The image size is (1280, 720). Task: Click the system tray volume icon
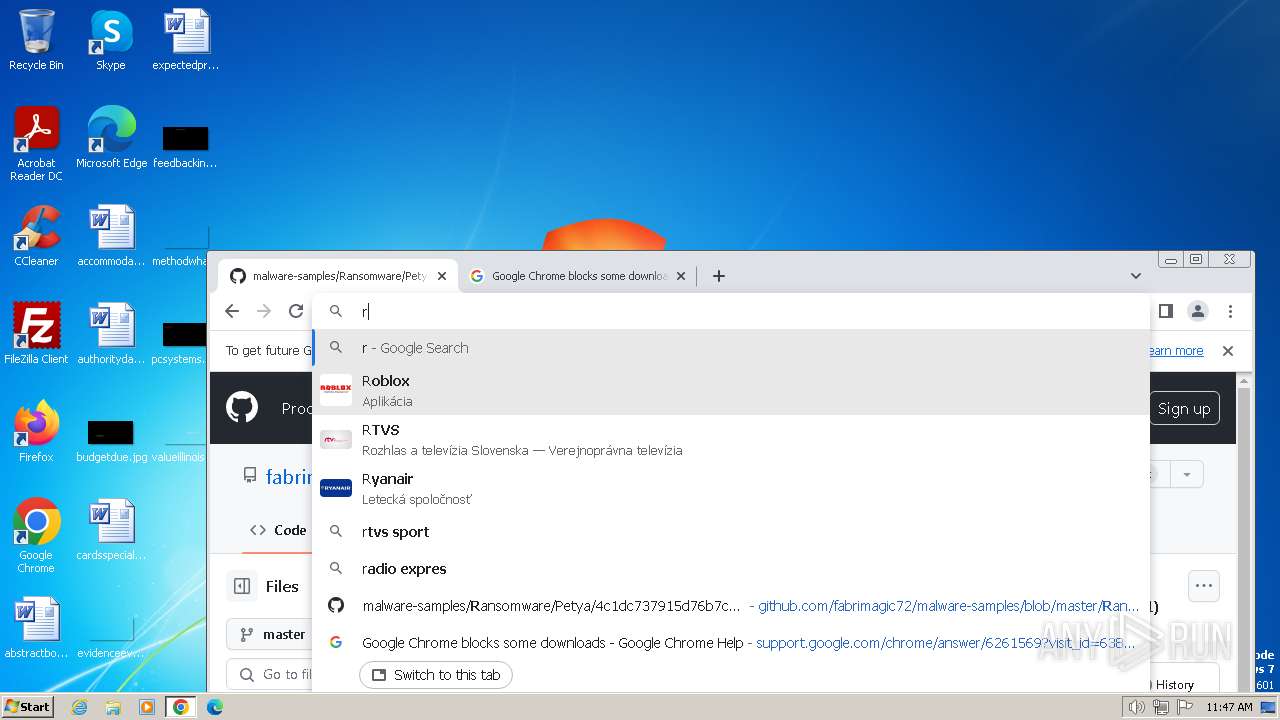coord(1137,707)
